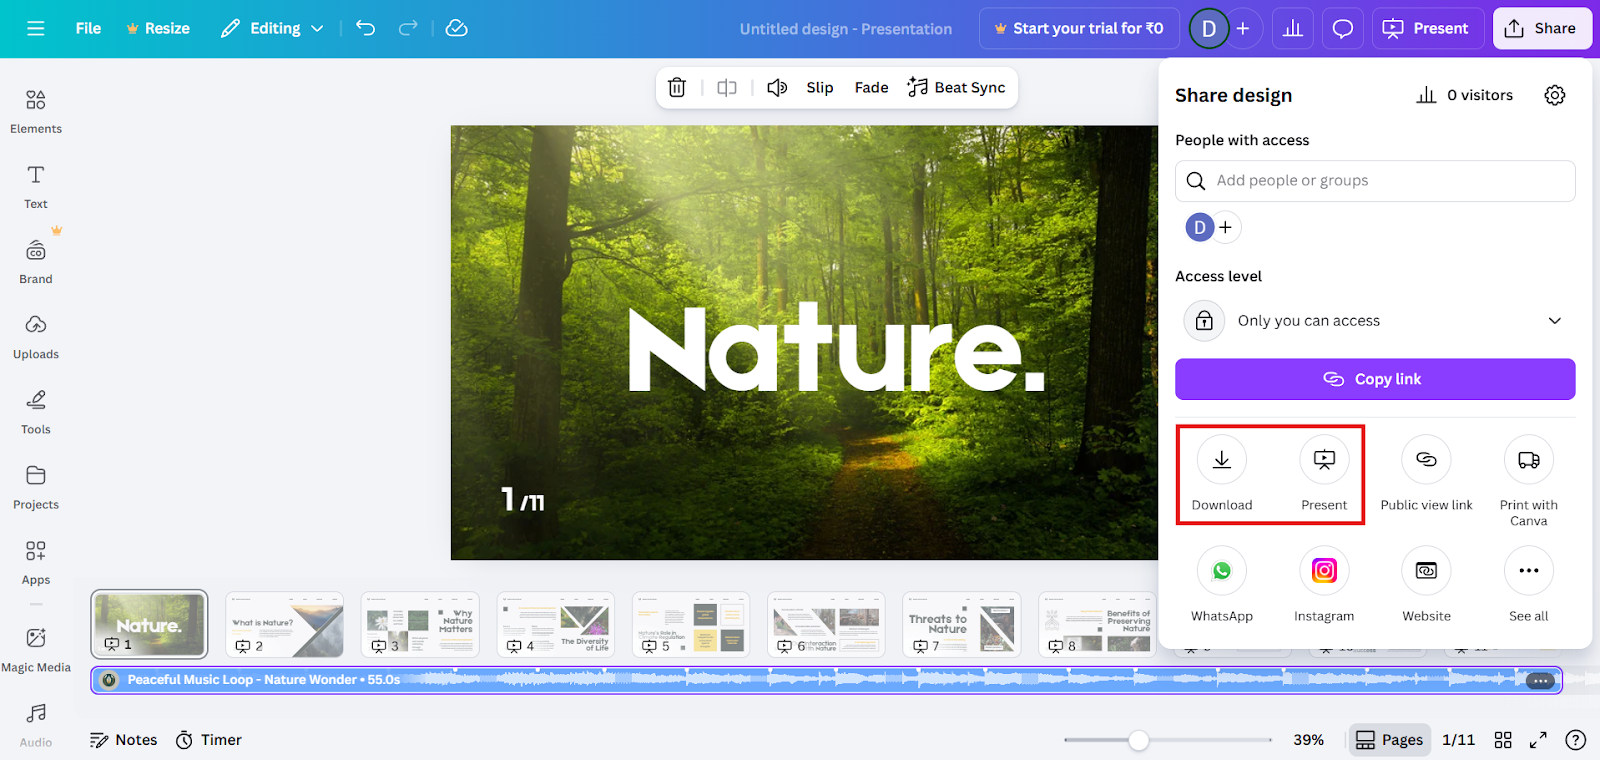Click the Add people or groups field
The height and width of the screenshot is (760, 1600).
coord(1375,181)
